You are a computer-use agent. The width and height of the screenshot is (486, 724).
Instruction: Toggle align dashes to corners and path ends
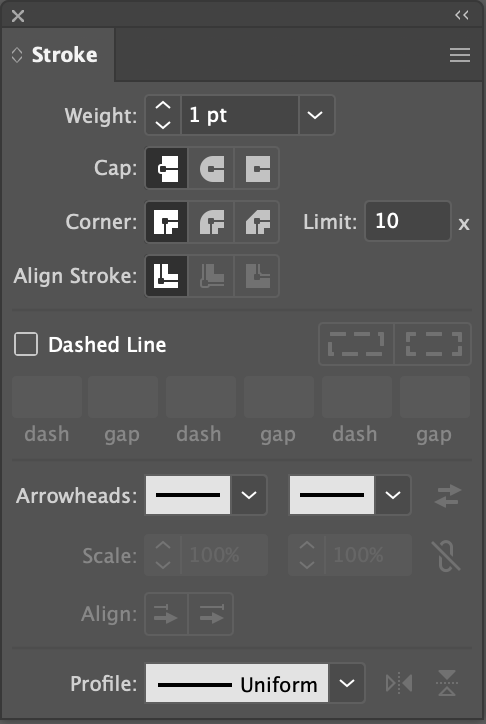433,344
